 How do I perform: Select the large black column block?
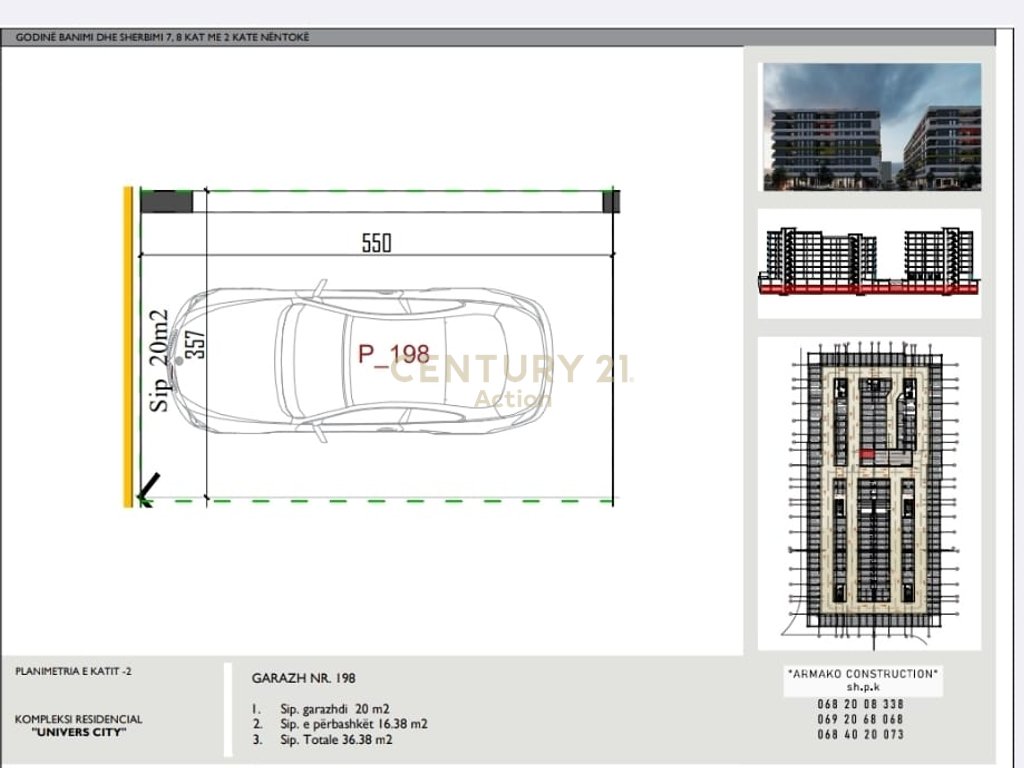[166, 201]
